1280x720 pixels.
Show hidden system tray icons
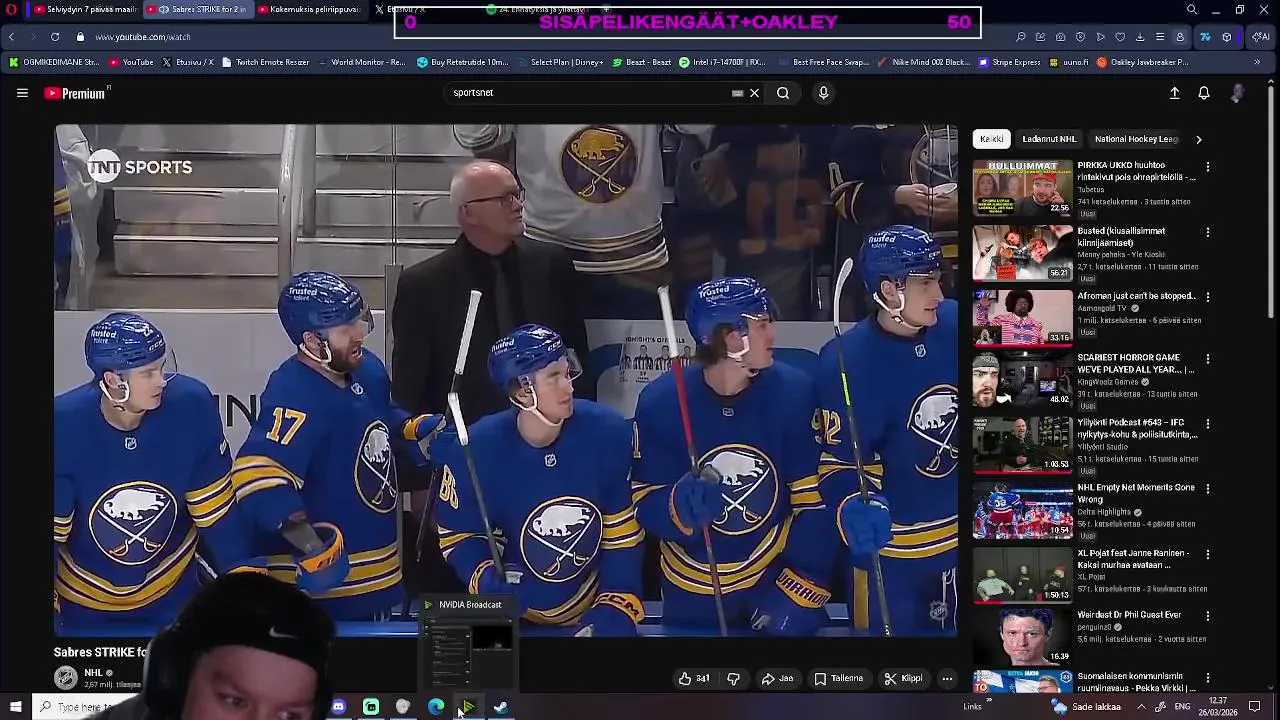coord(1141,707)
